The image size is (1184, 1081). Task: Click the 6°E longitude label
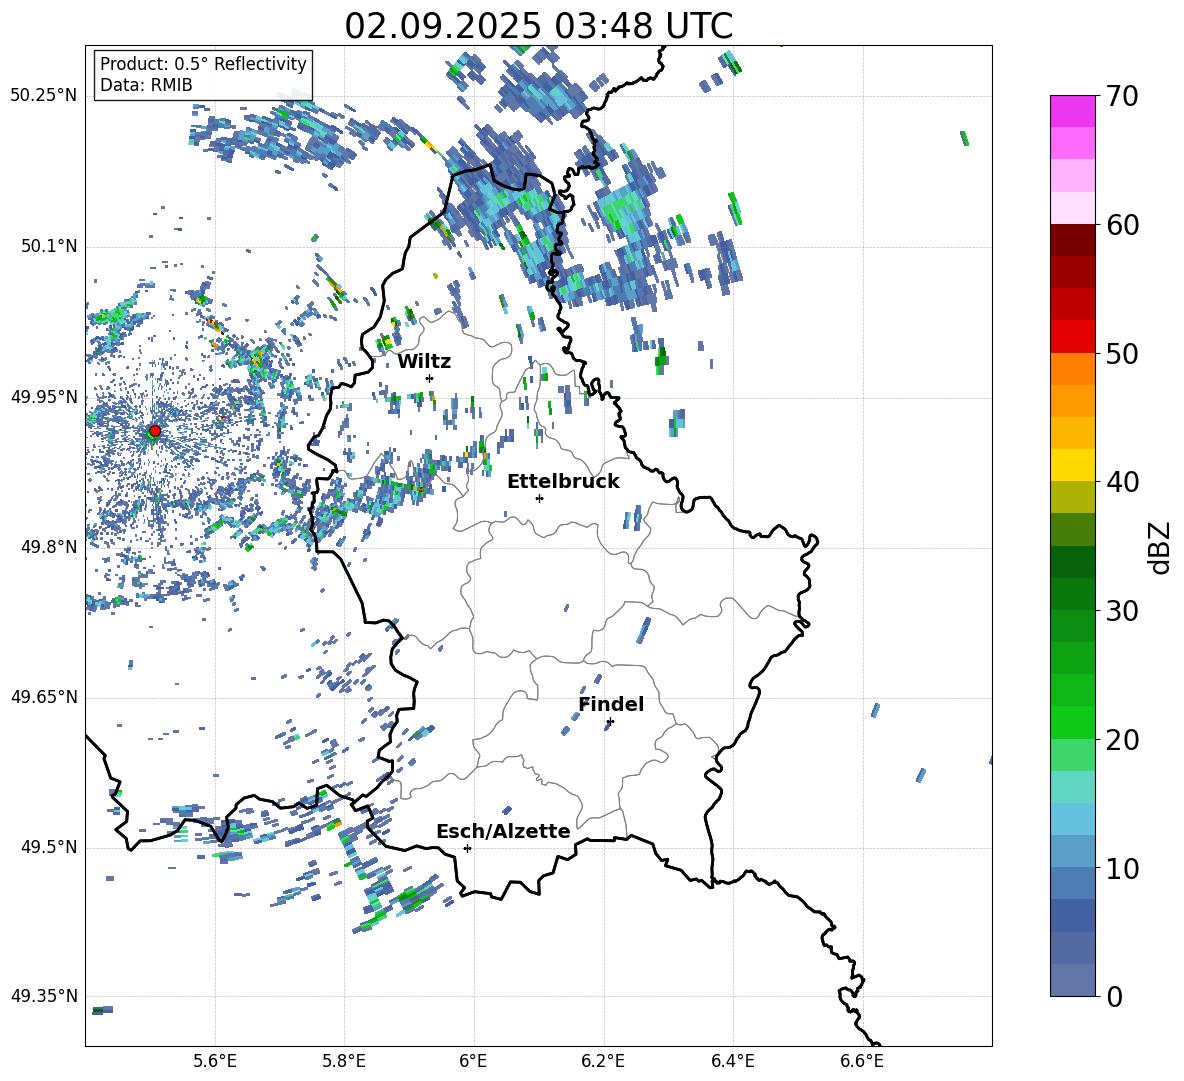[473, 1061]
